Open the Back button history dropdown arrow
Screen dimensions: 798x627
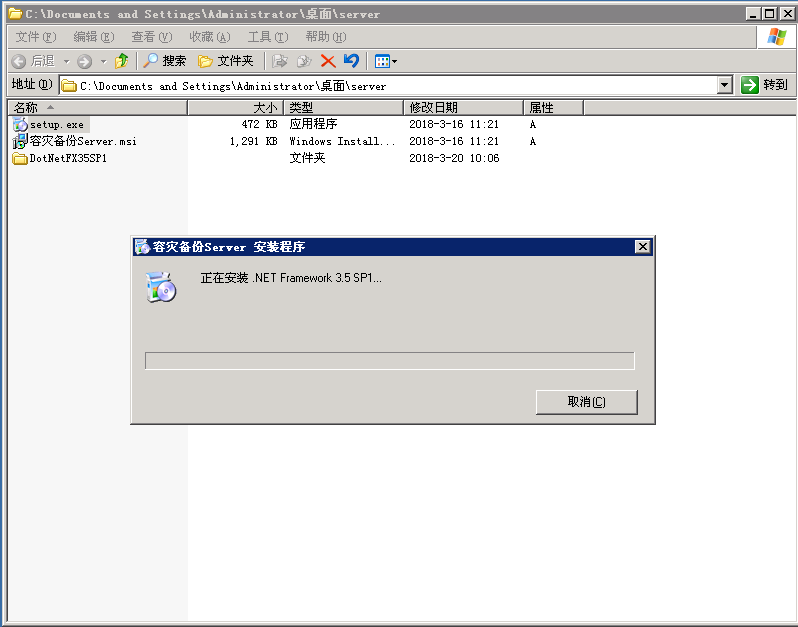[68, 61]
